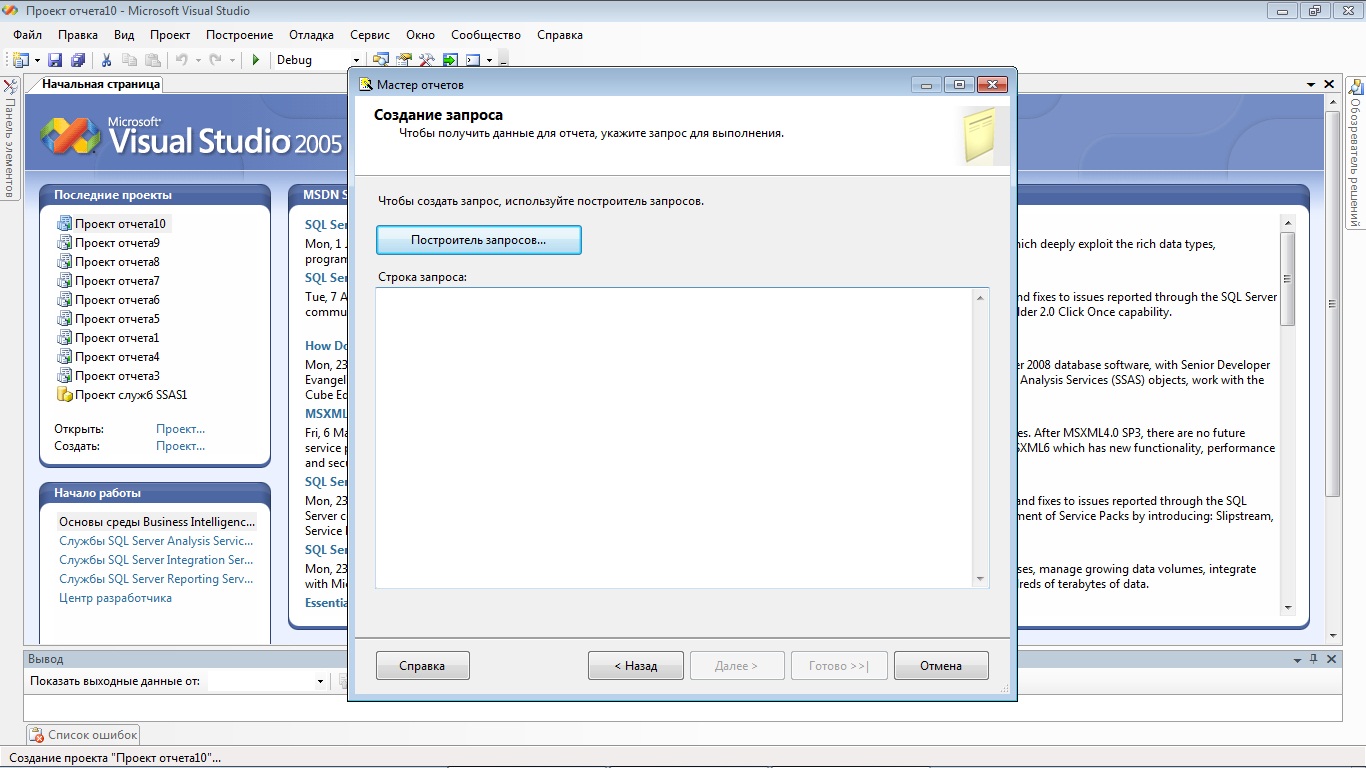This screenshot has height=768, width=1366.
Task: Select recent project Проект отчета5
Action: click(x=117, y=319)
